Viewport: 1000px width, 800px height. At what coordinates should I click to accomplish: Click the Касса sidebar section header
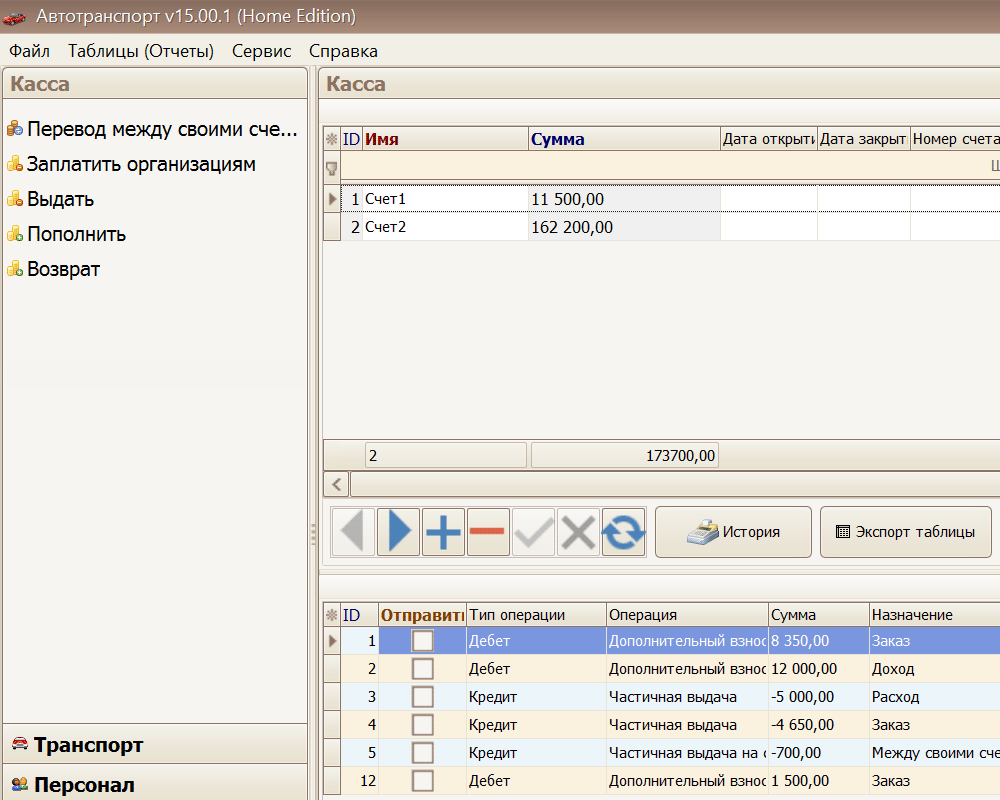155,84
